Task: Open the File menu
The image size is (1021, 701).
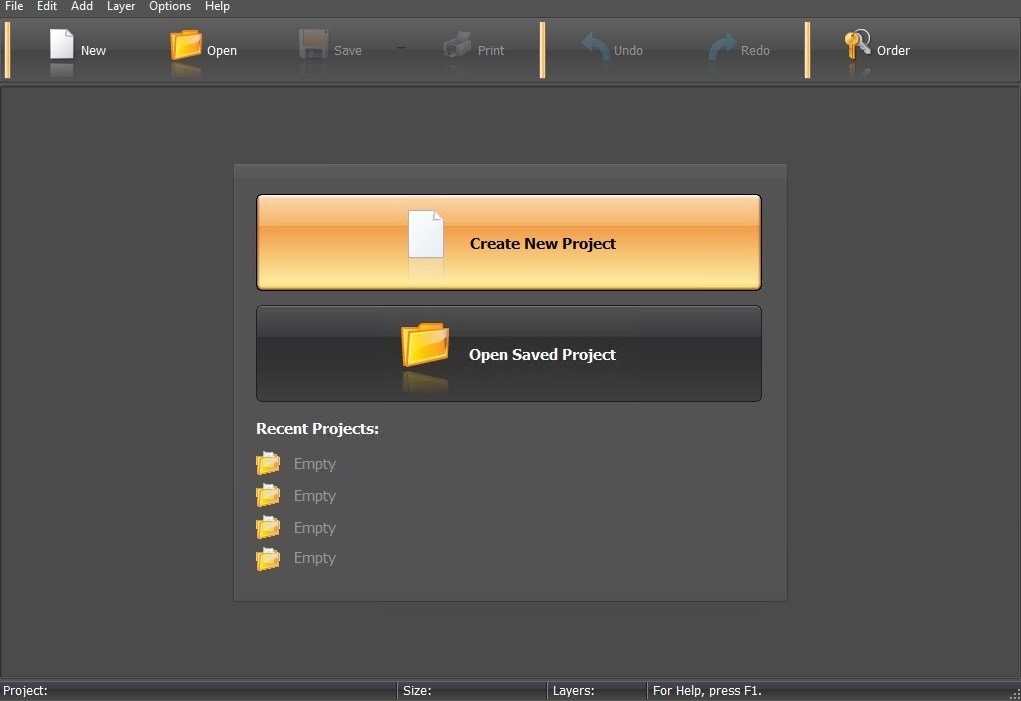Action: tap(14, 7)
